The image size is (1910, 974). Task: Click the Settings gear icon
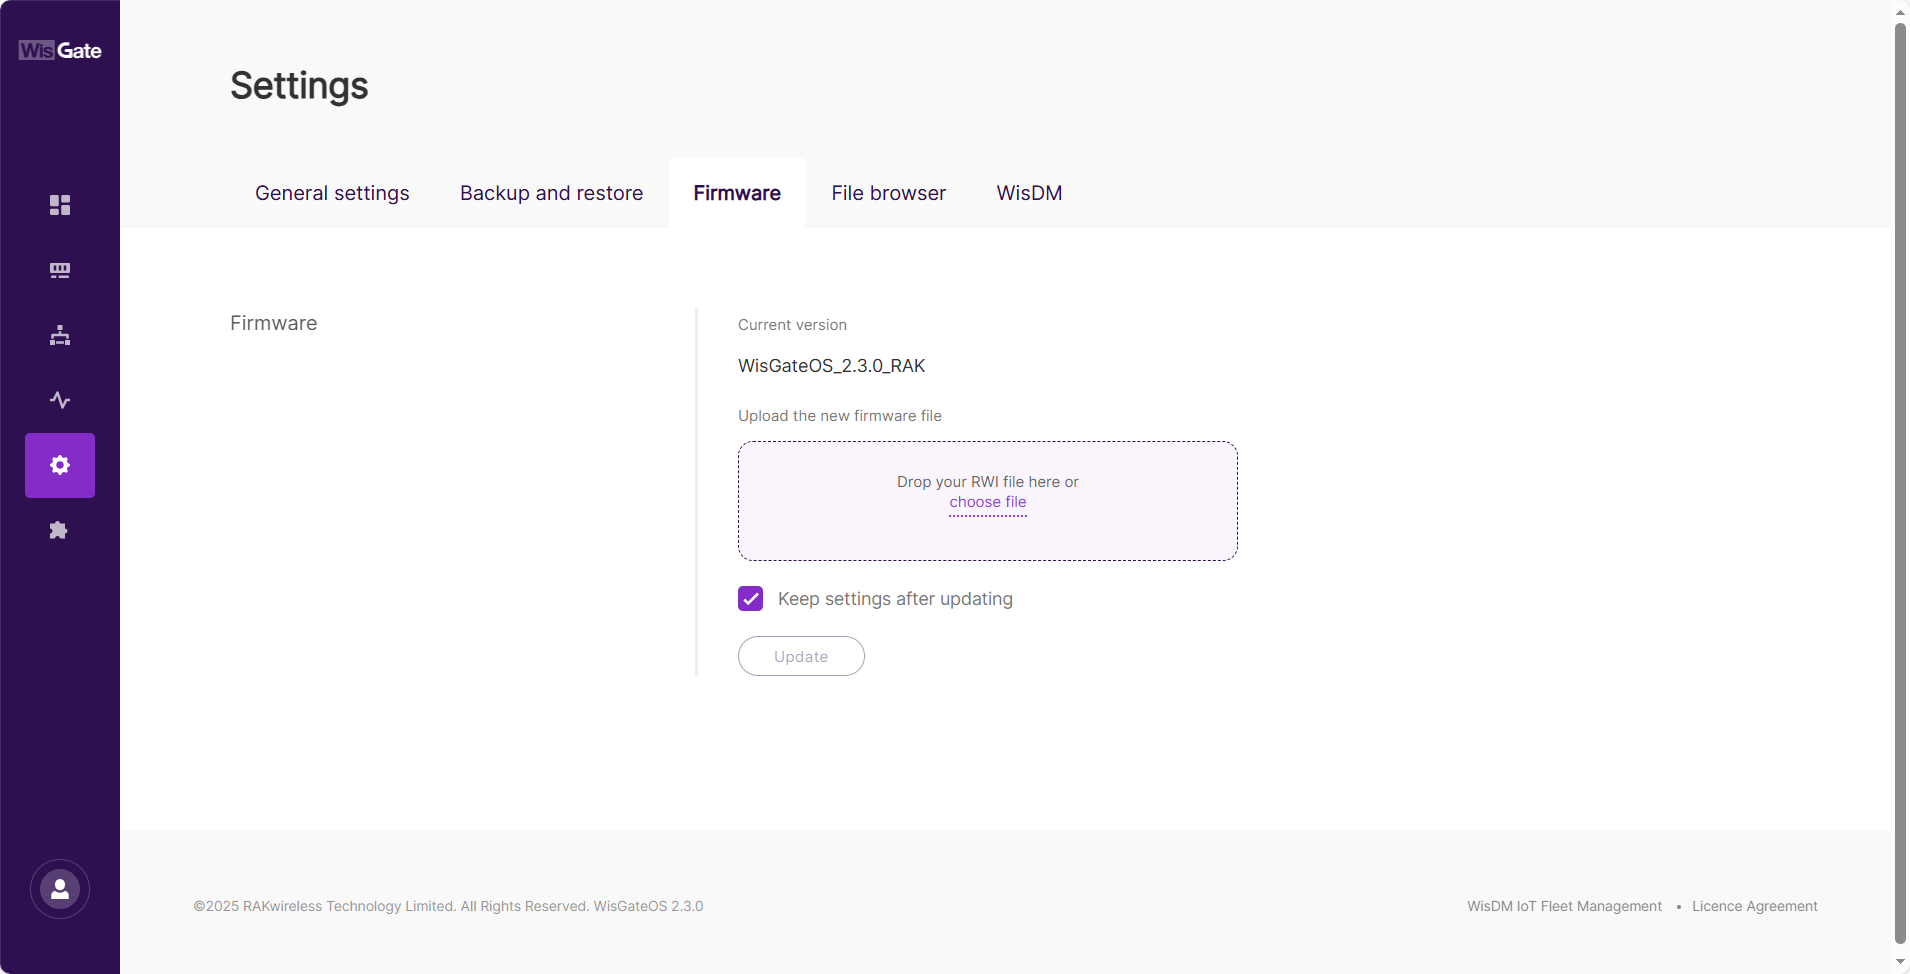[60, 465]
